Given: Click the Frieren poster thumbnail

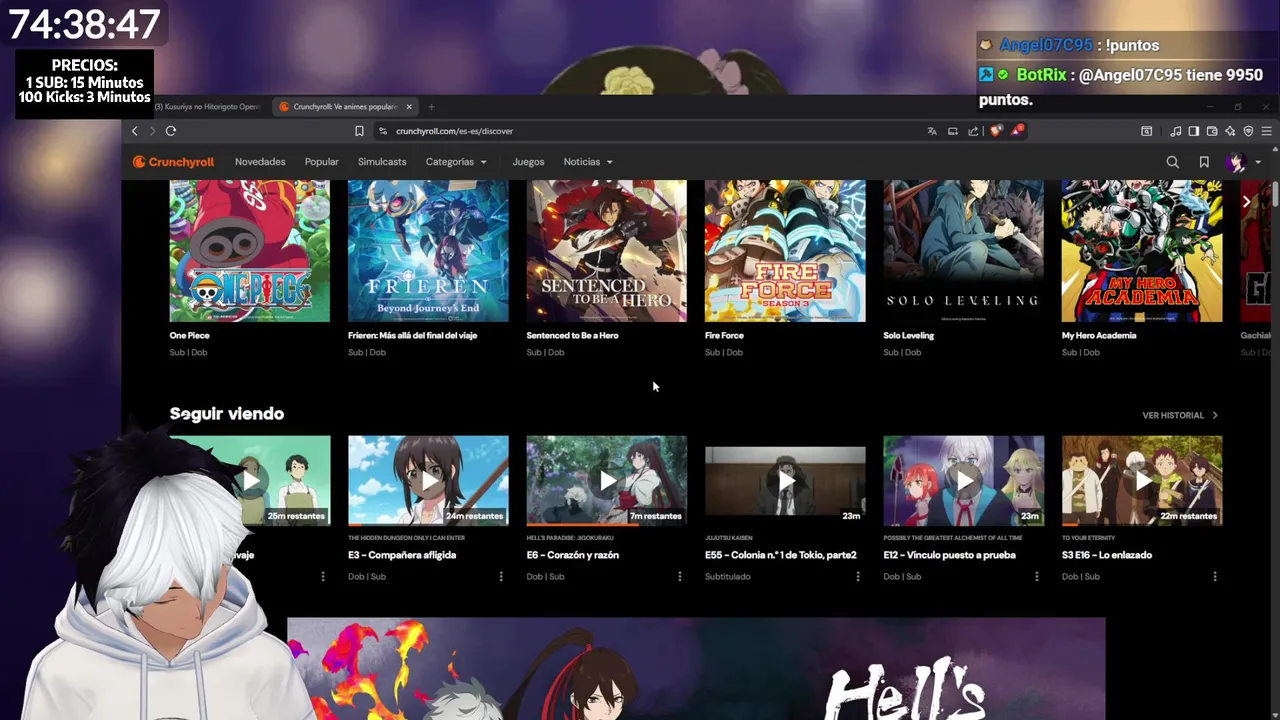Looking at the screenshot, I should (x=428, y=251).
